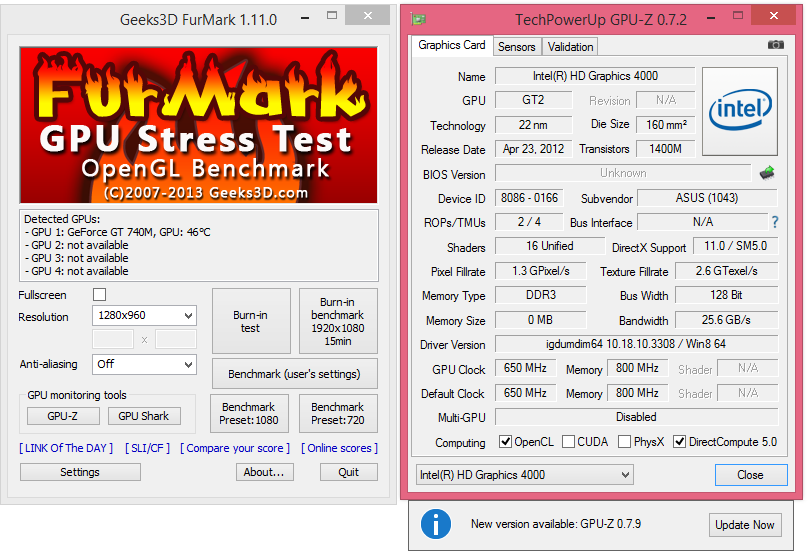Click the custom resolution width field
This screenshot has height=551, width=808.
113,340
